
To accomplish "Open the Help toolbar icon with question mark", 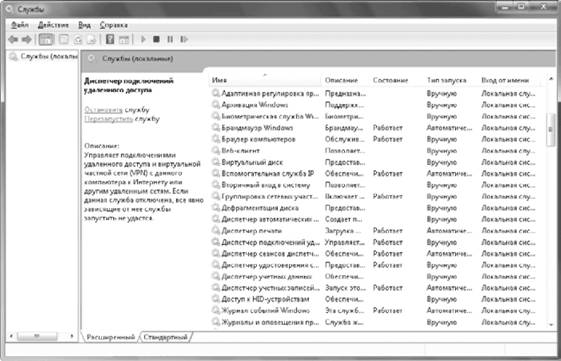I will coord(110,39).
